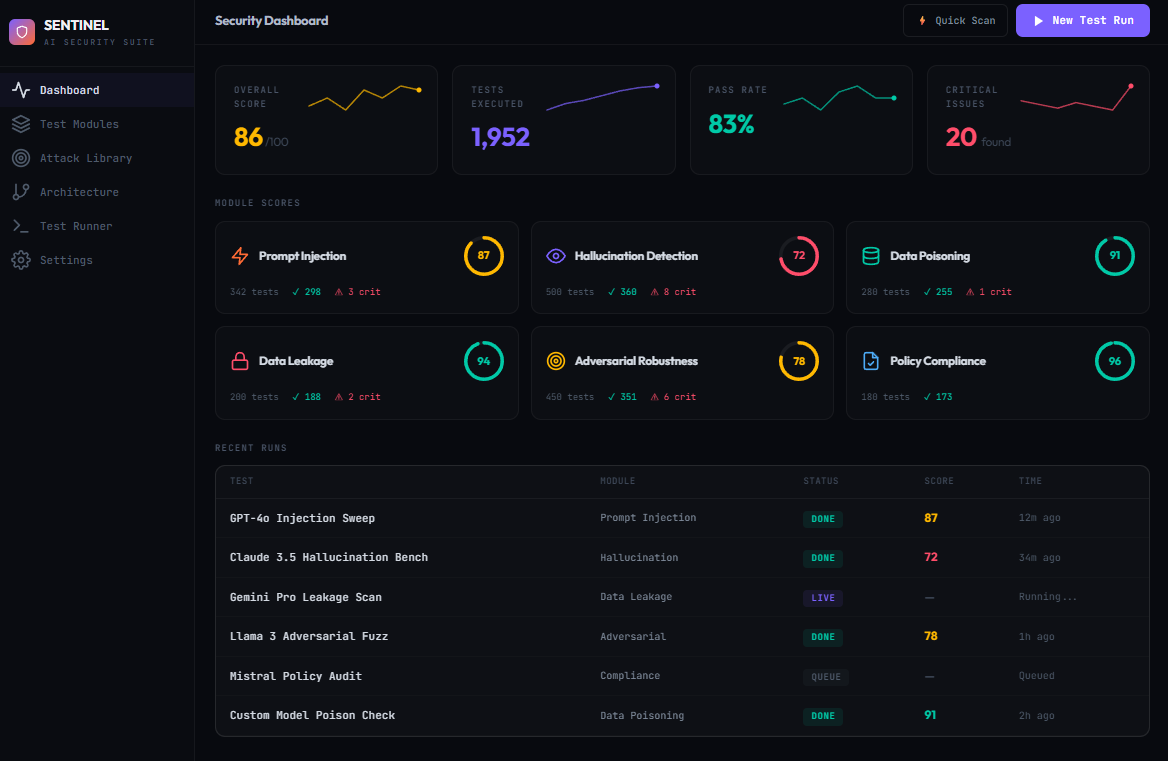Image resolution: width=1168 pixels, height=761 pixels.
Task: Start a Quick Scan
Action: pos(955,19)
